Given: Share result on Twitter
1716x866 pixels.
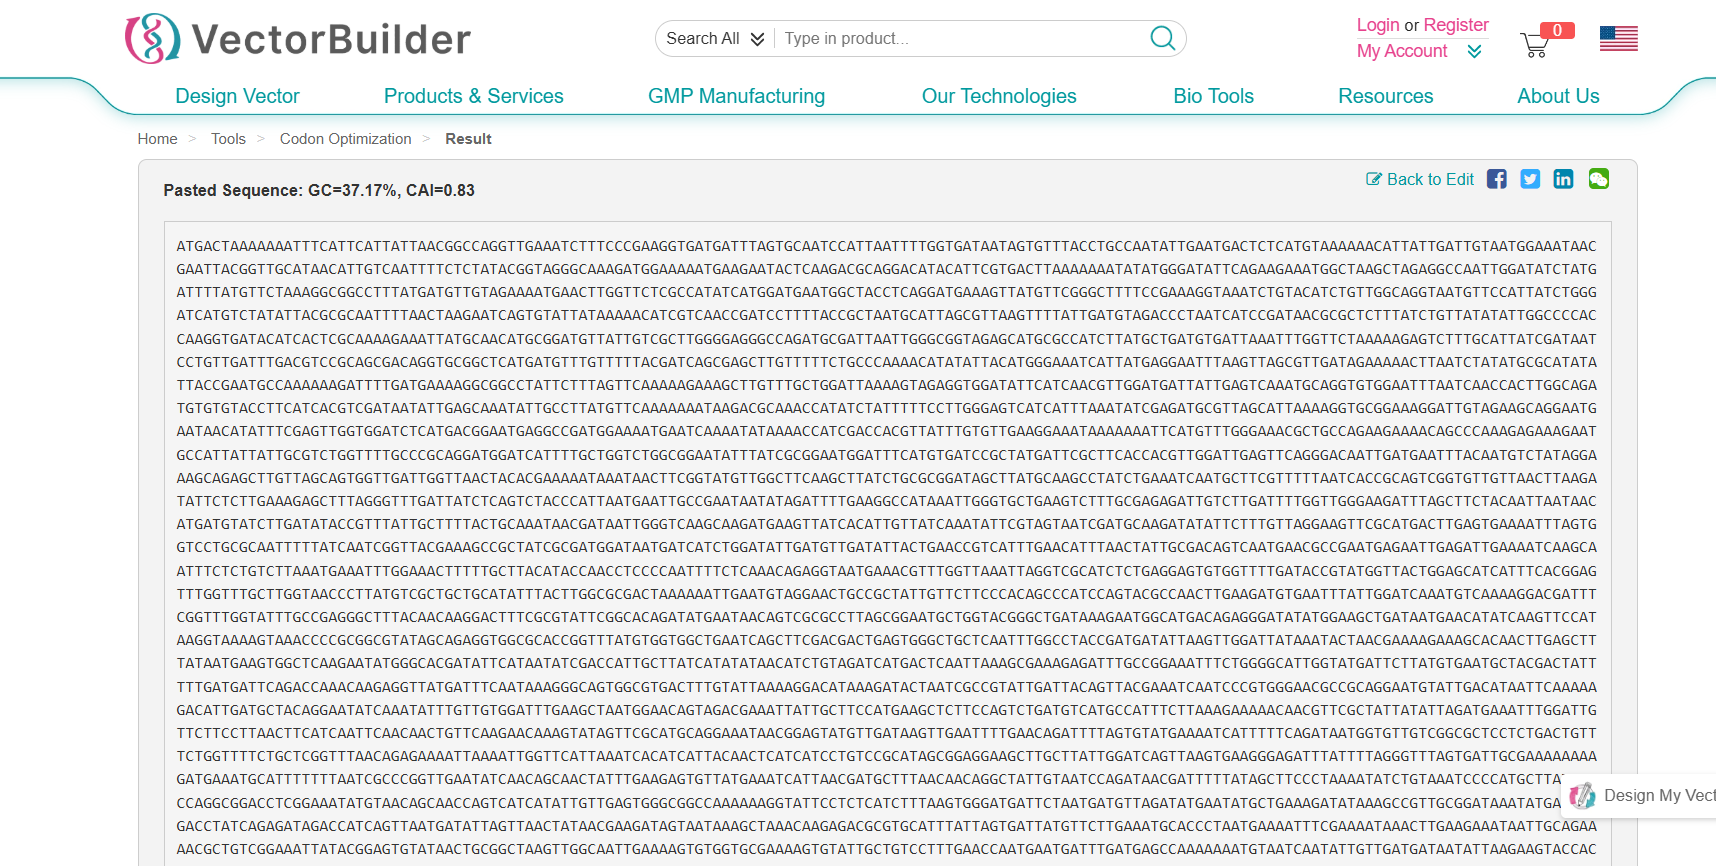Looking at the screenshot, I should point(1530,179).
